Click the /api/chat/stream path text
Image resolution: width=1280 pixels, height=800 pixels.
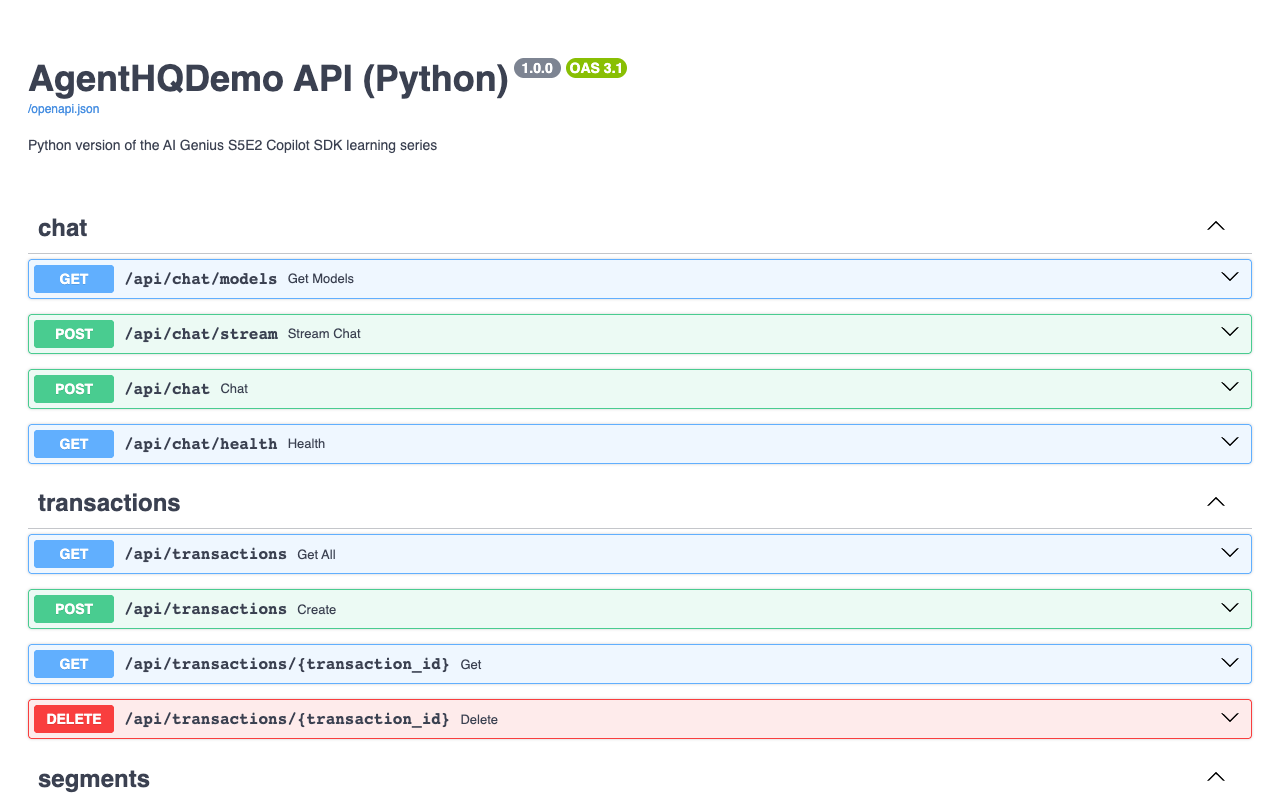pos(201,334)
